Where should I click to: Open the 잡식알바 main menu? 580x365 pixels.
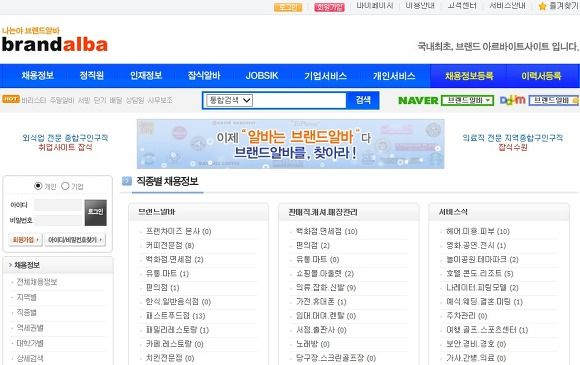(x=204, y=76)
